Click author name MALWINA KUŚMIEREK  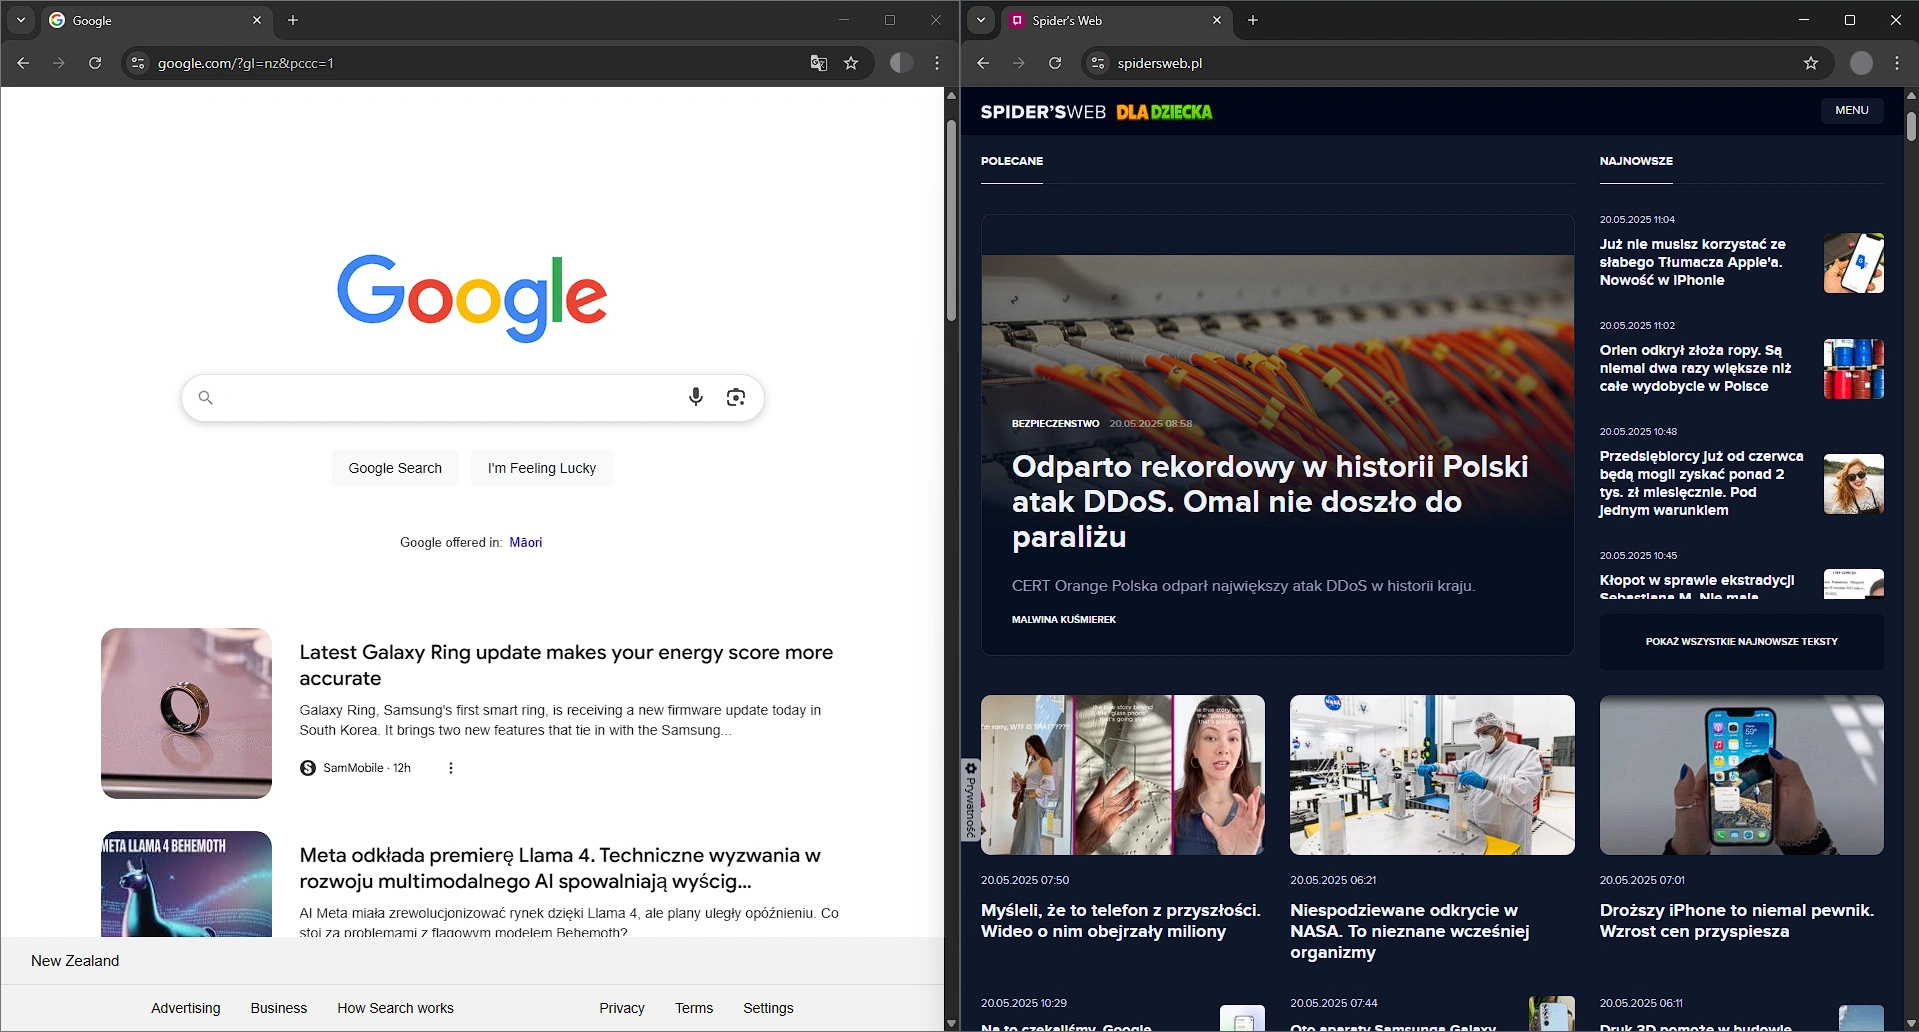[1064, 620]
